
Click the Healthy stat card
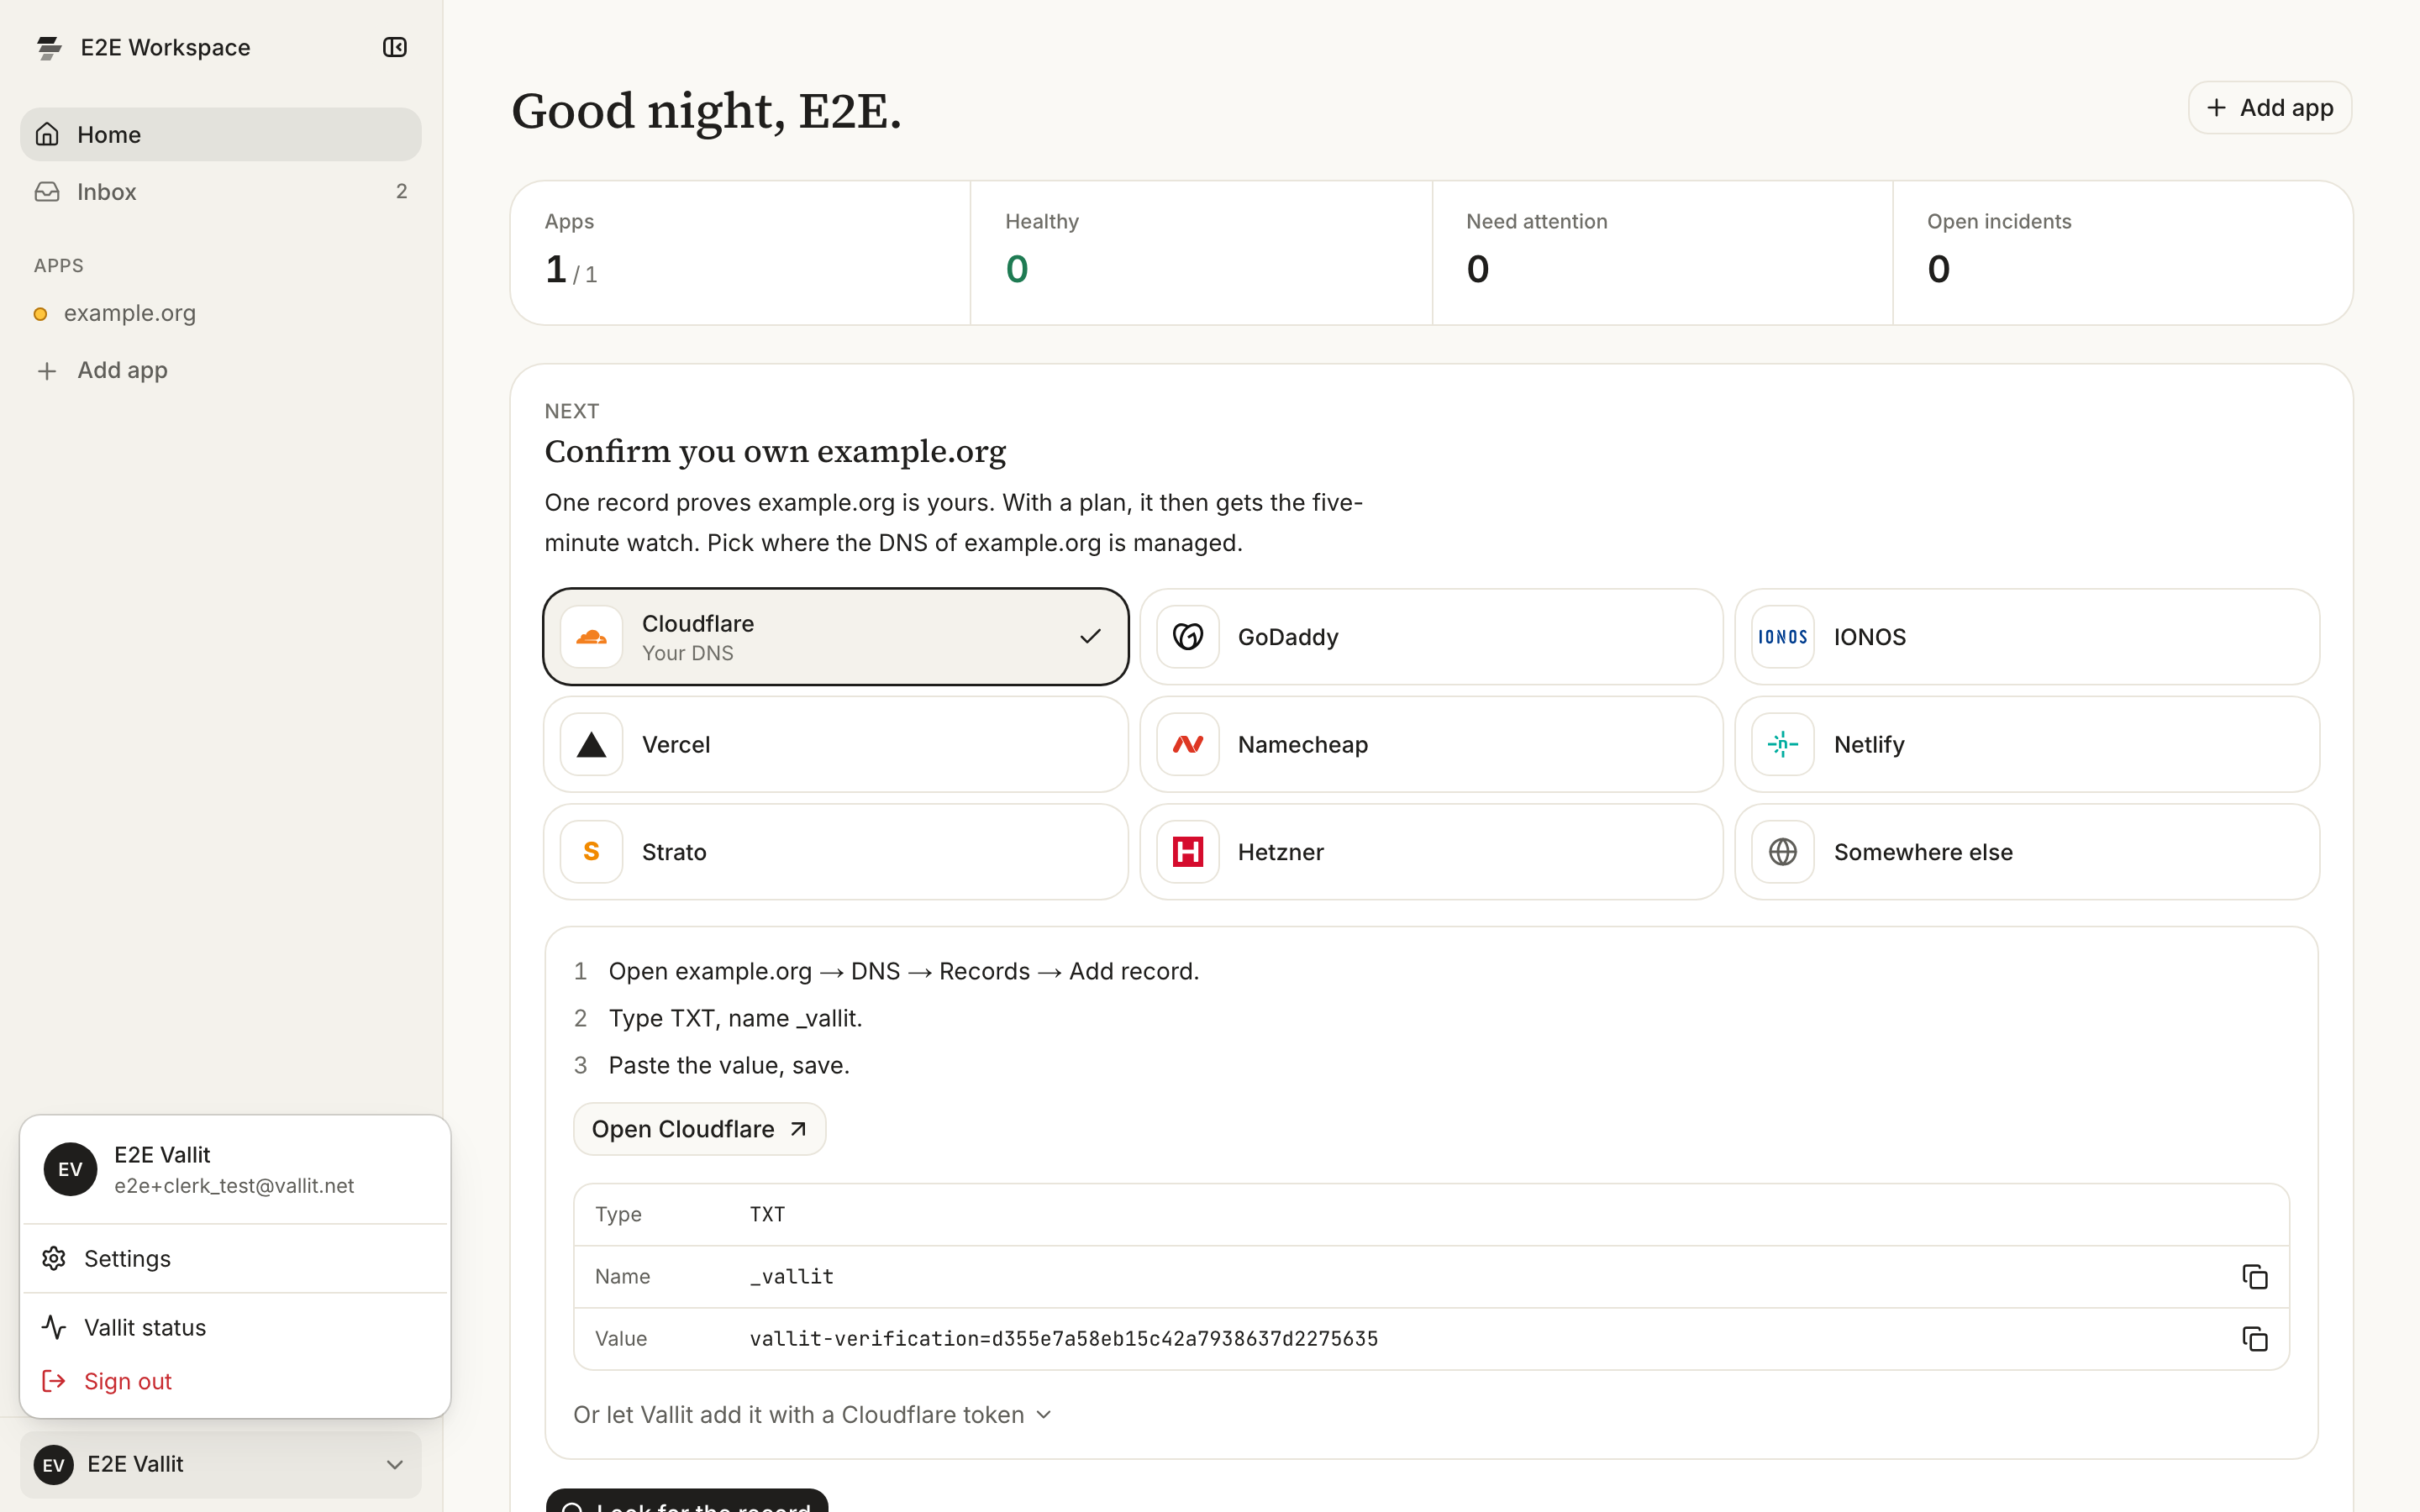click(1201, 253)
